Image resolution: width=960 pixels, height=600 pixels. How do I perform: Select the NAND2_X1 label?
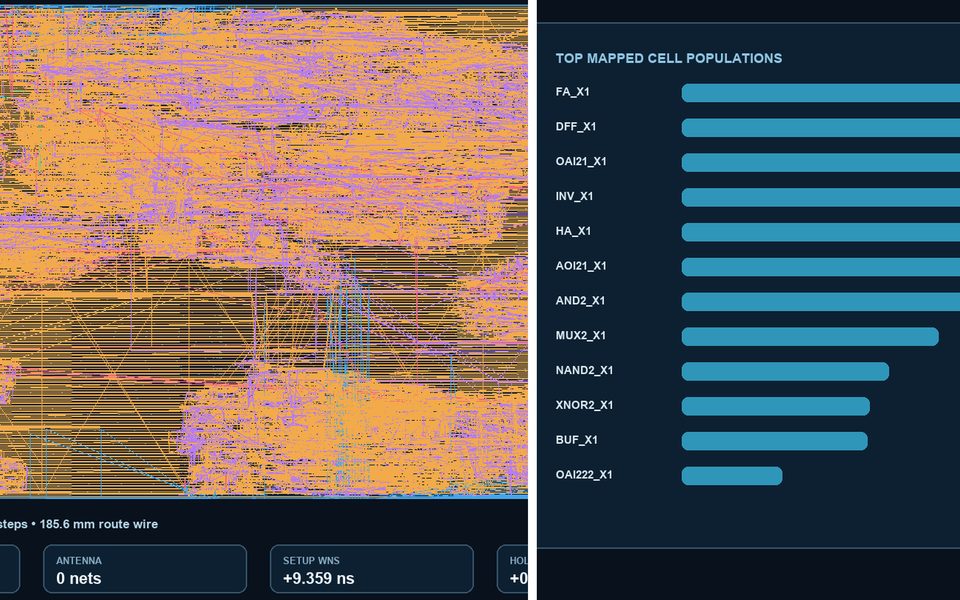[x=584, y=370]
